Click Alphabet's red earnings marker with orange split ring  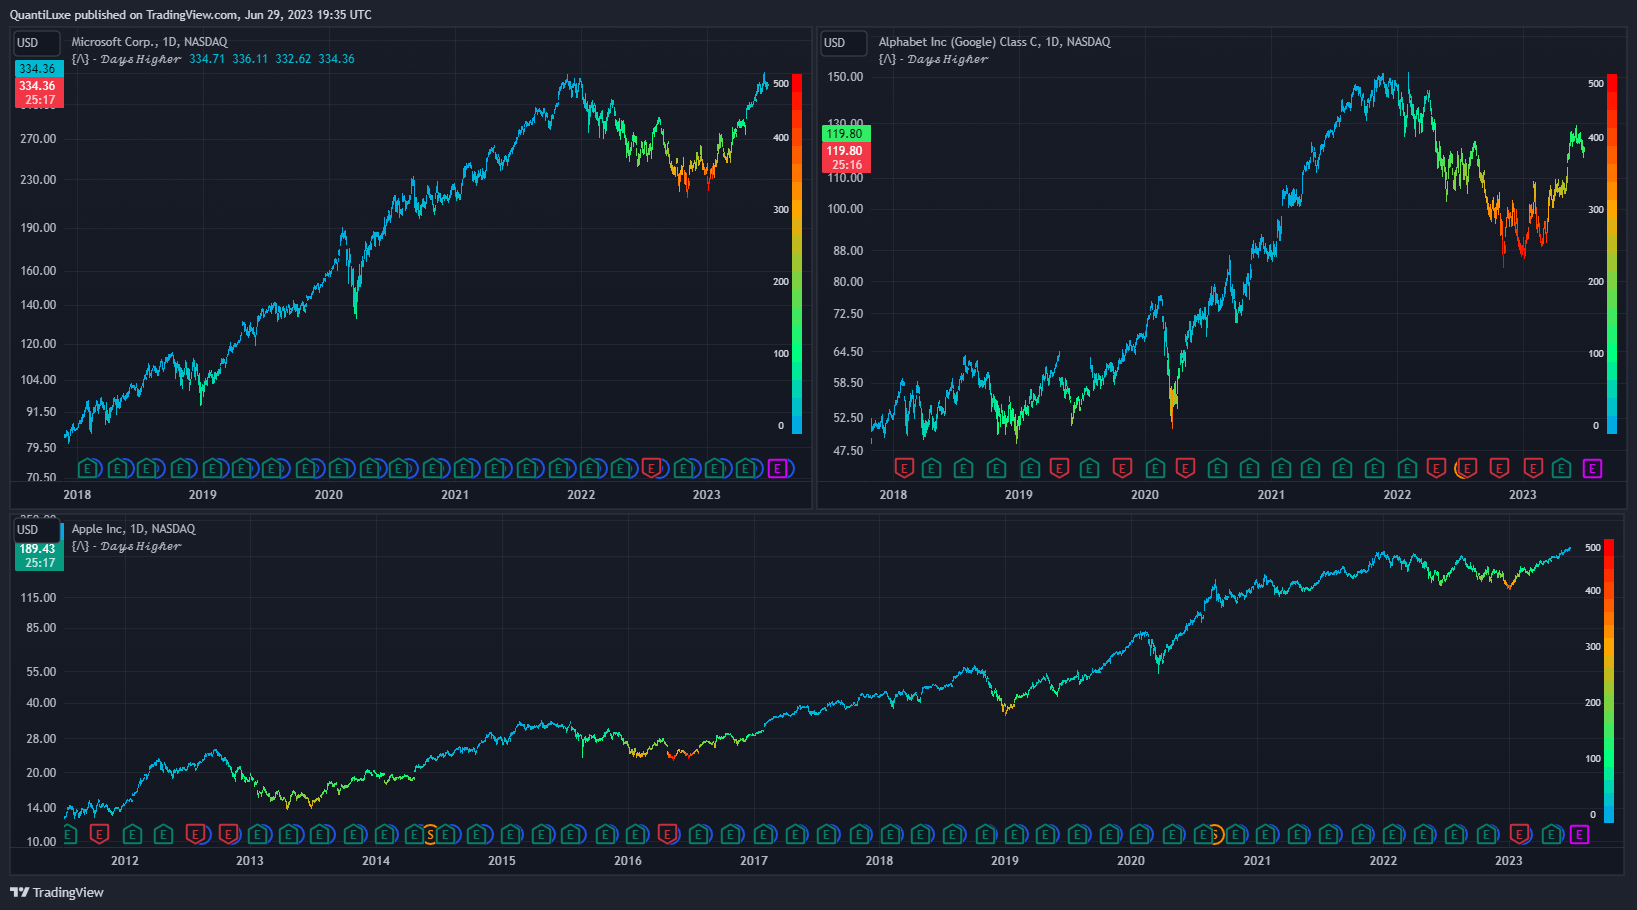pos(1467,468)
